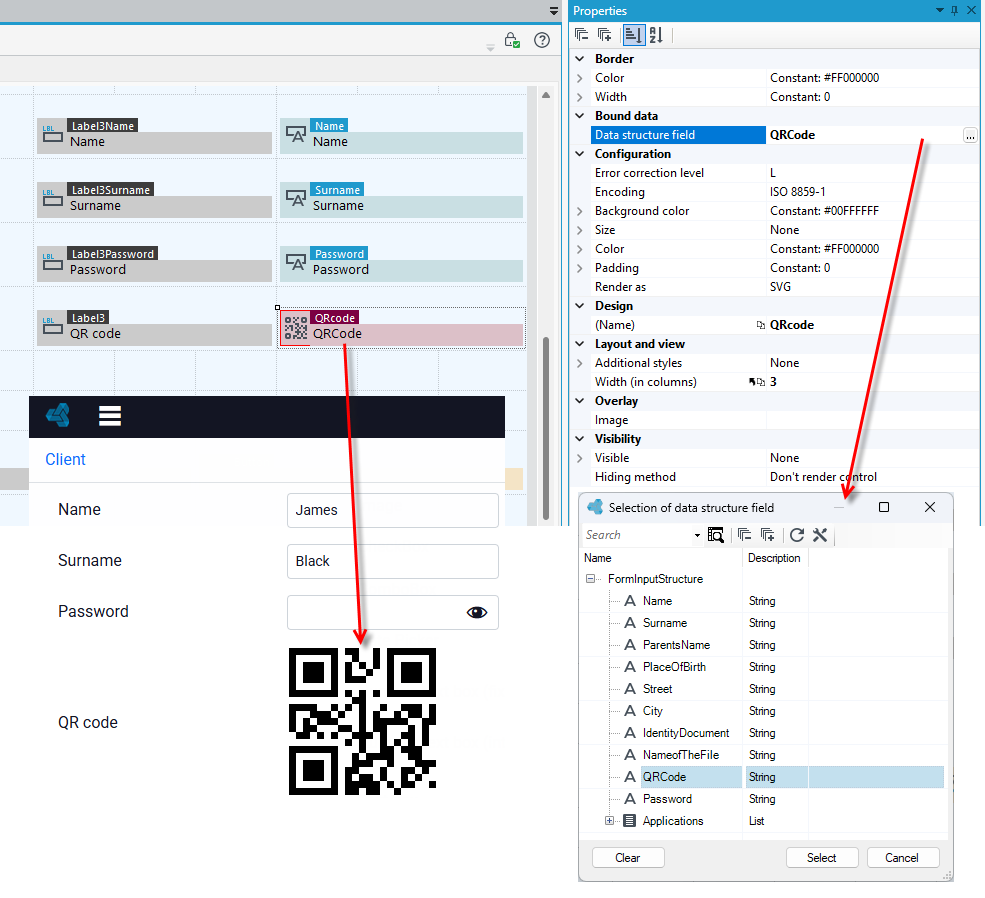Click the Clear button in the dialog

click(628, 858)
